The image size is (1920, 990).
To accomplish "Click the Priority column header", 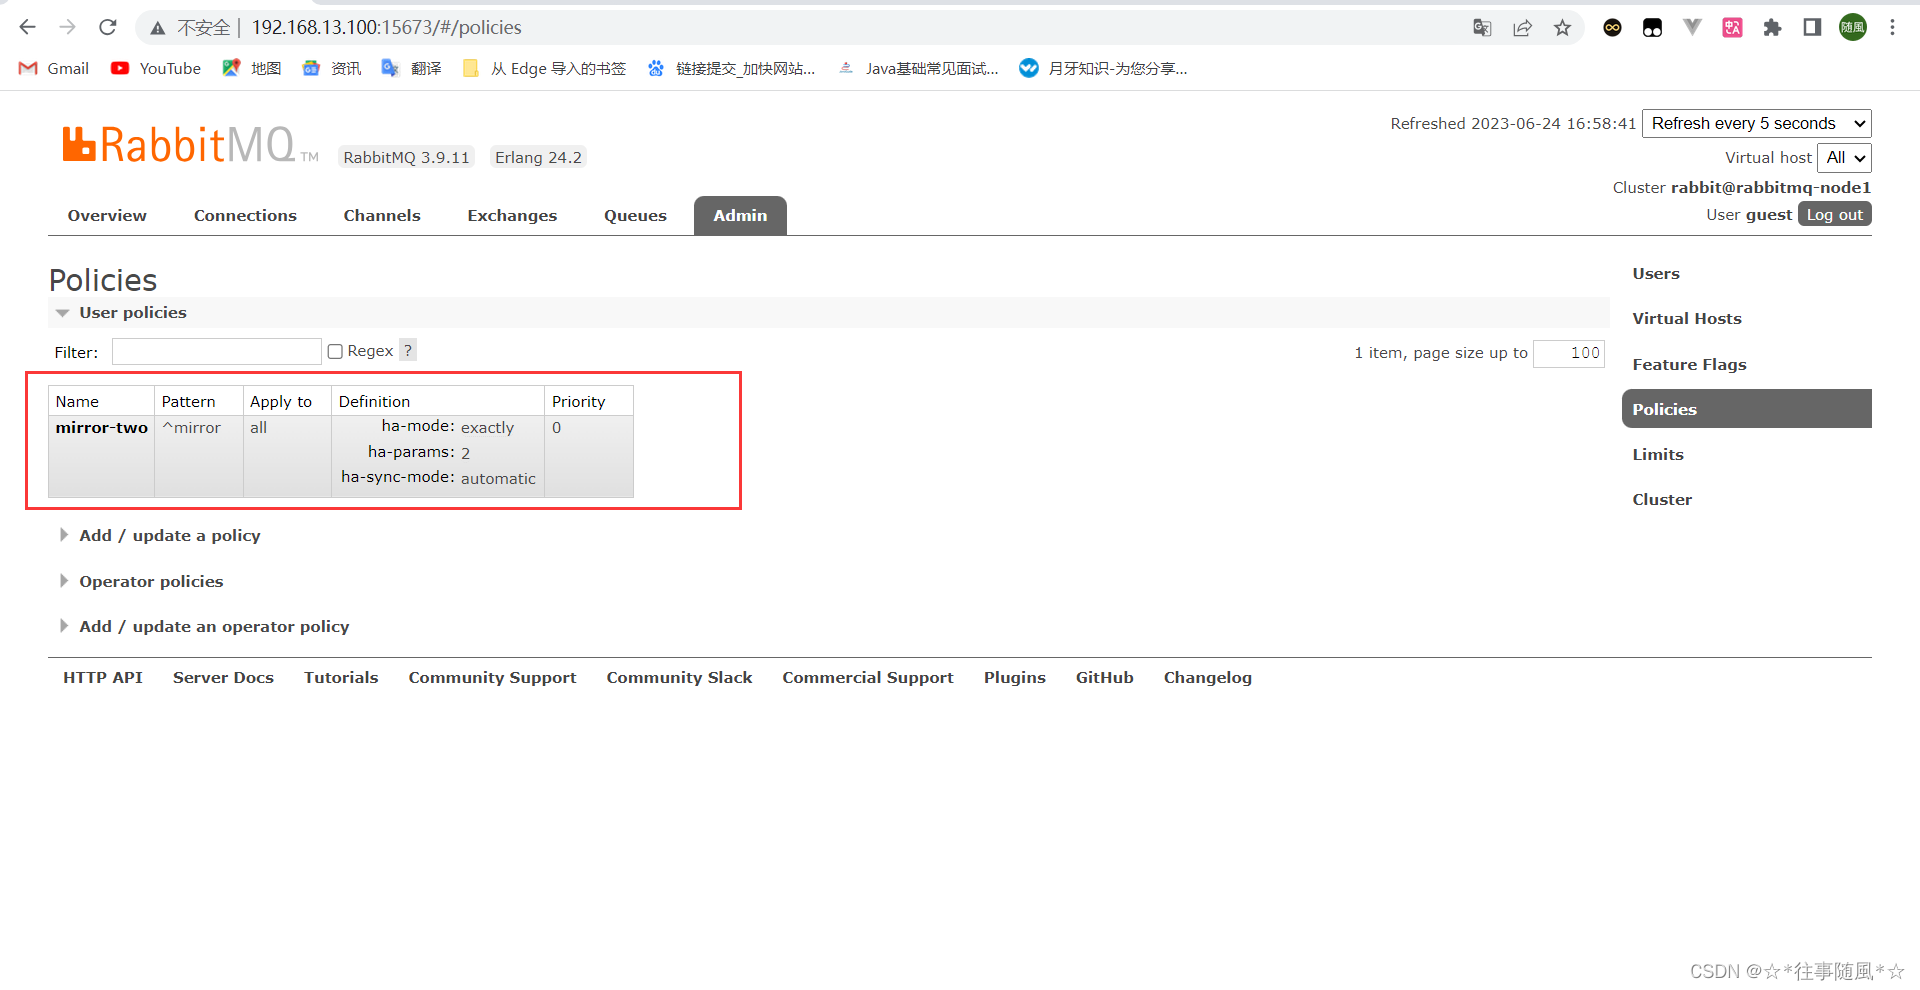I will pyautogui.click(x=588, y=400).
